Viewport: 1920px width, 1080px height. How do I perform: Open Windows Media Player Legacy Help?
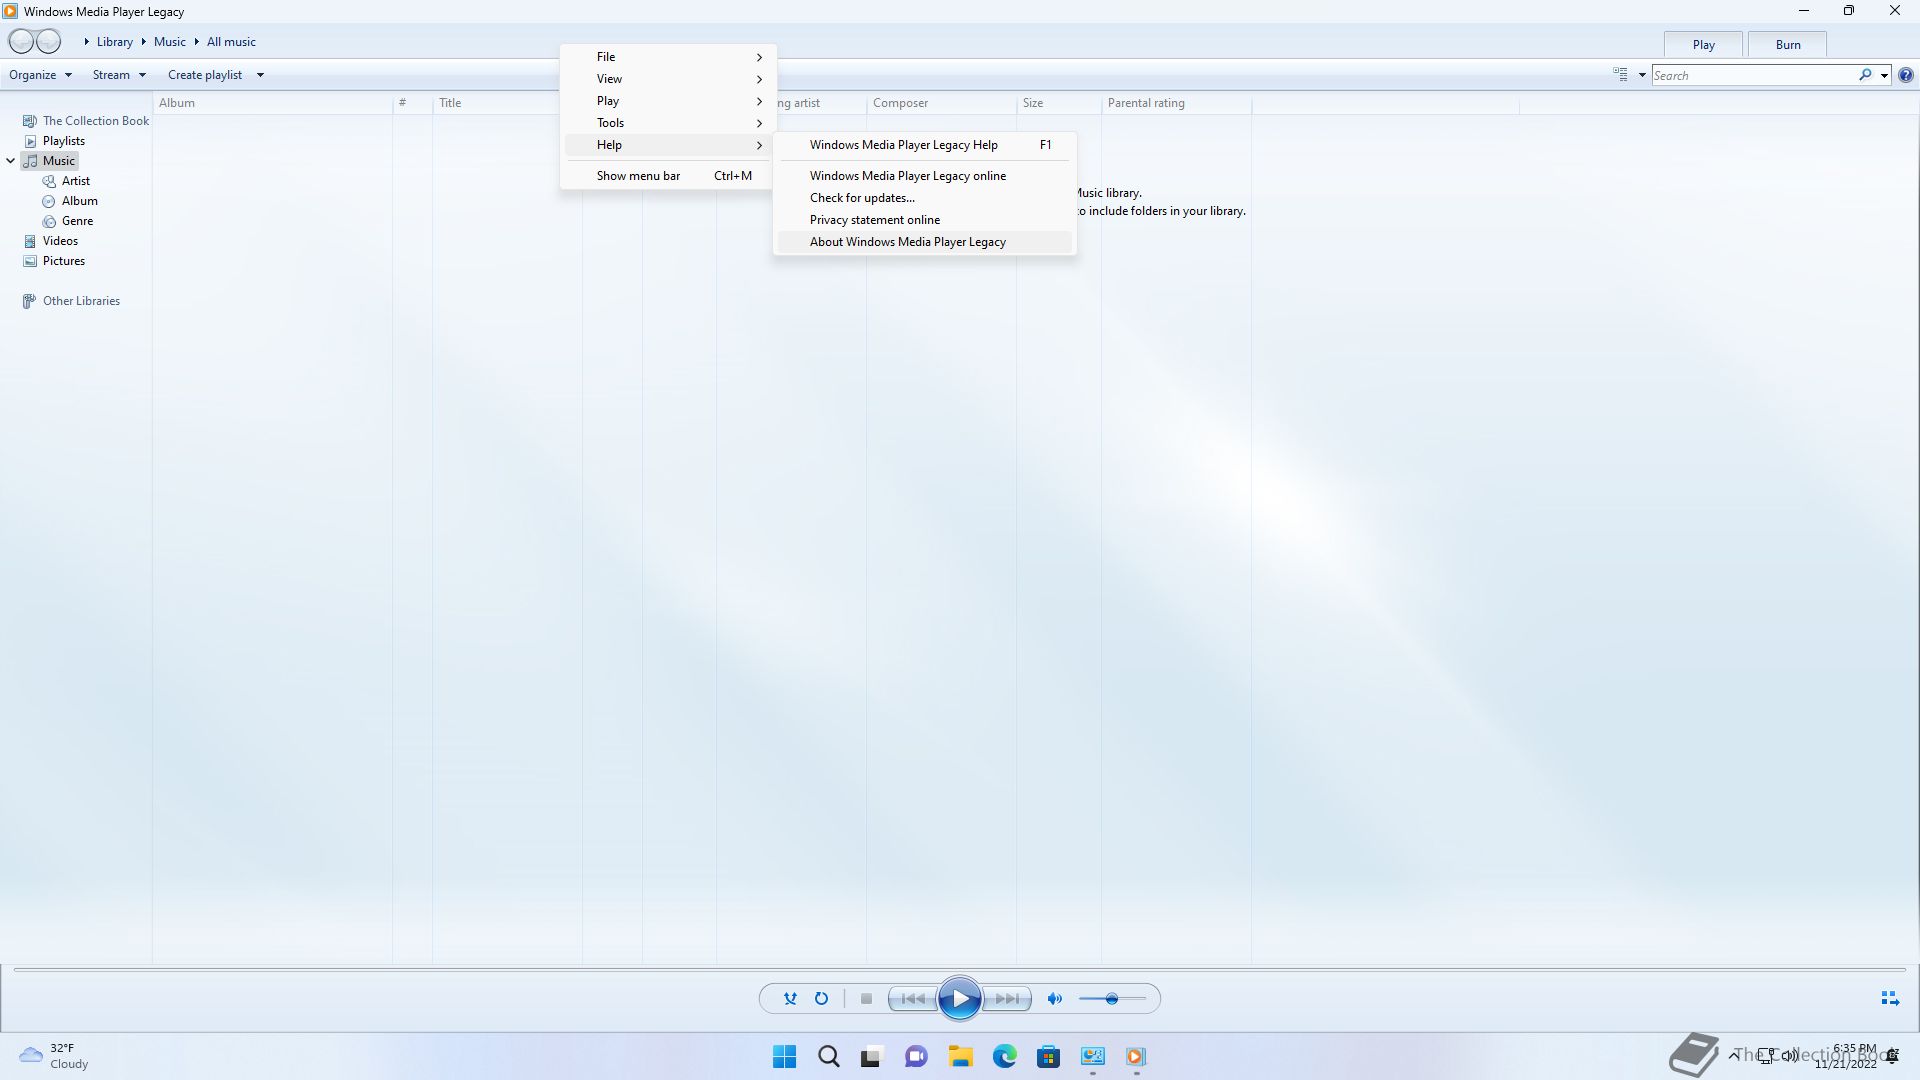(925, 145)
